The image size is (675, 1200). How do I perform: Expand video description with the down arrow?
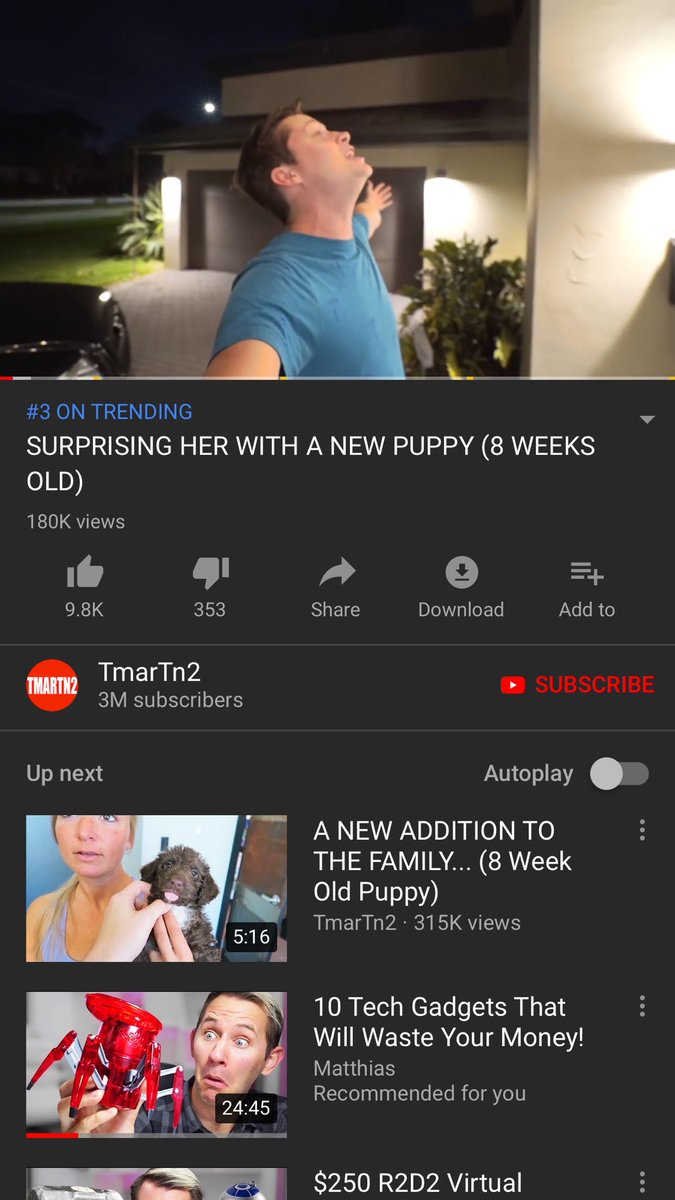click(x=647, y=419)
